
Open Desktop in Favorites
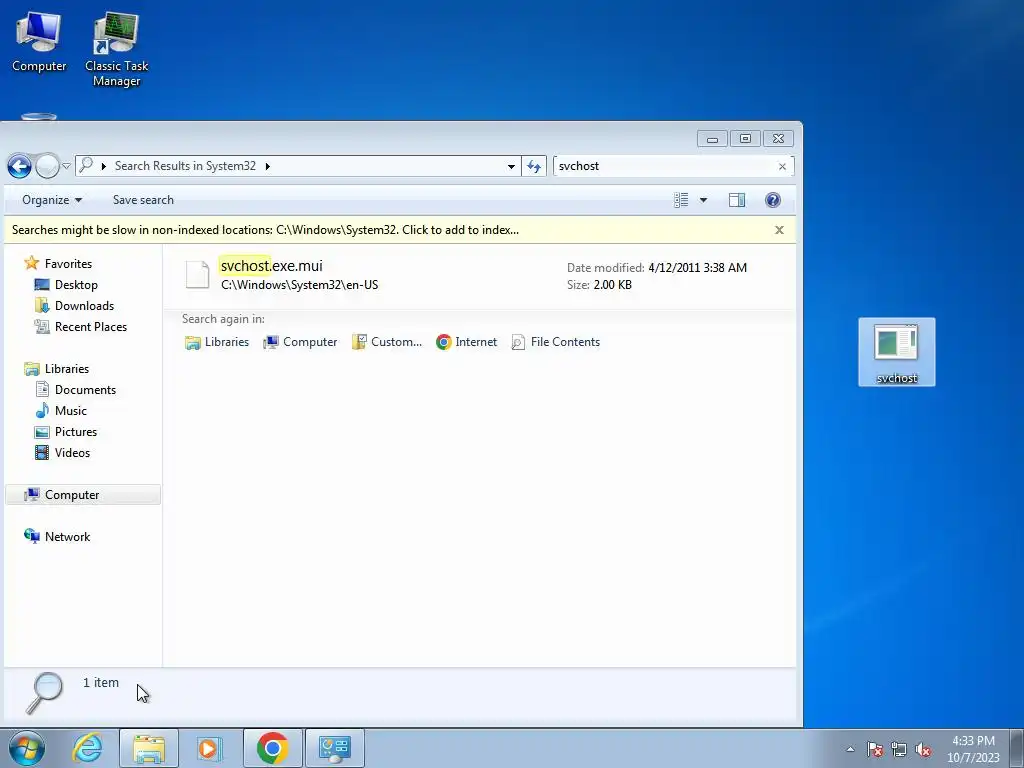pyautogui.click(x=76, y=285)
